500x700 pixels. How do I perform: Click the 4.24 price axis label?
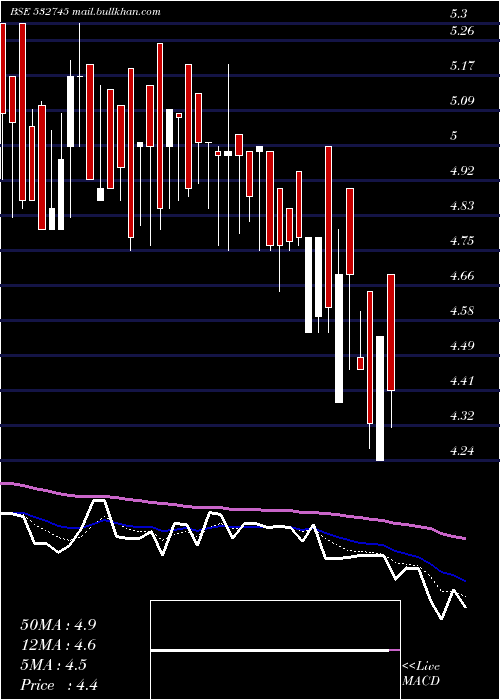[462, 451]
